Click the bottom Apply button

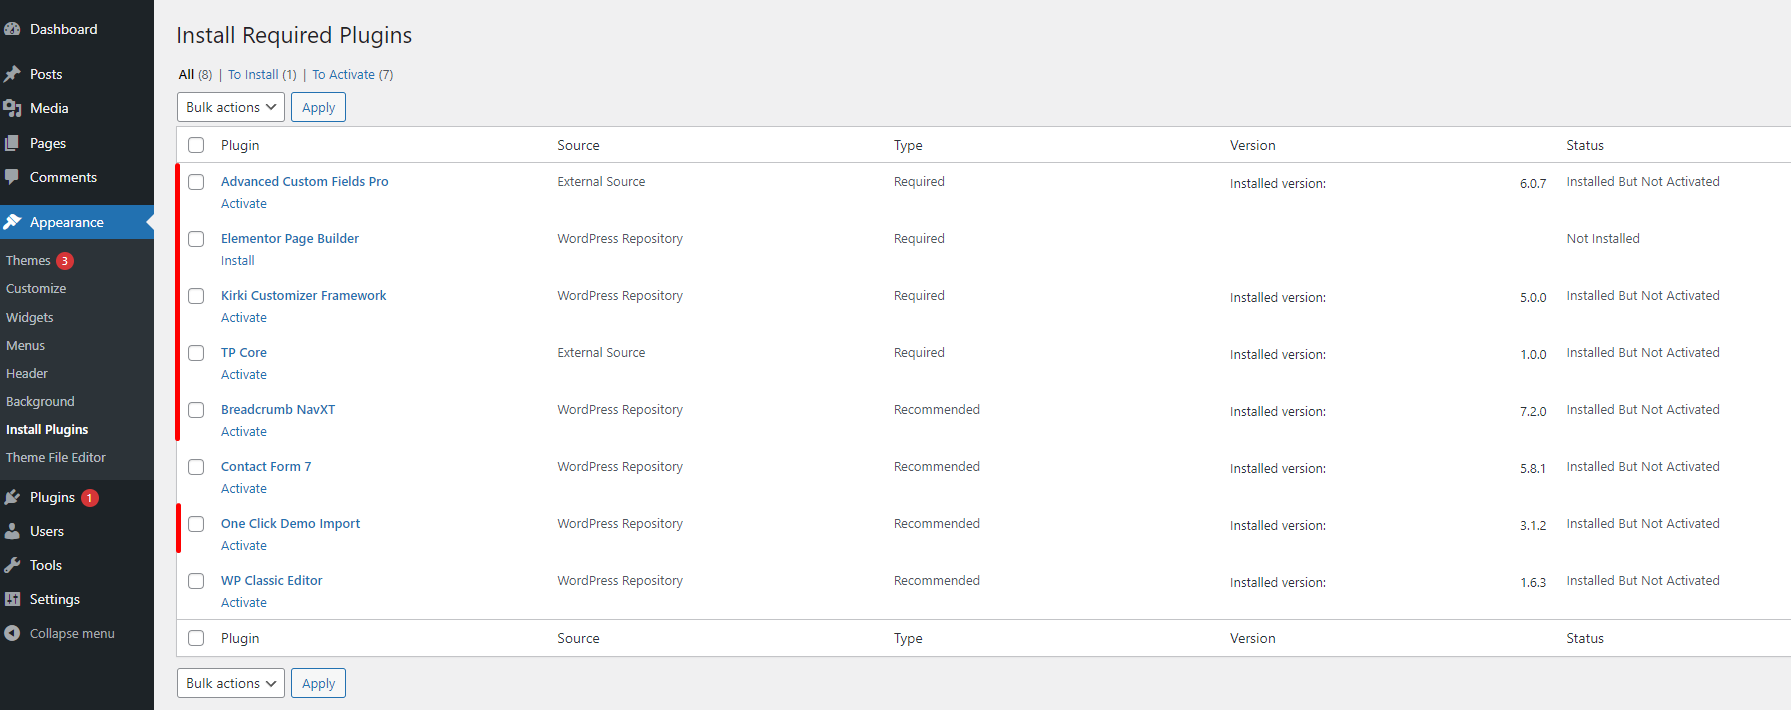[x=318, y=683]
